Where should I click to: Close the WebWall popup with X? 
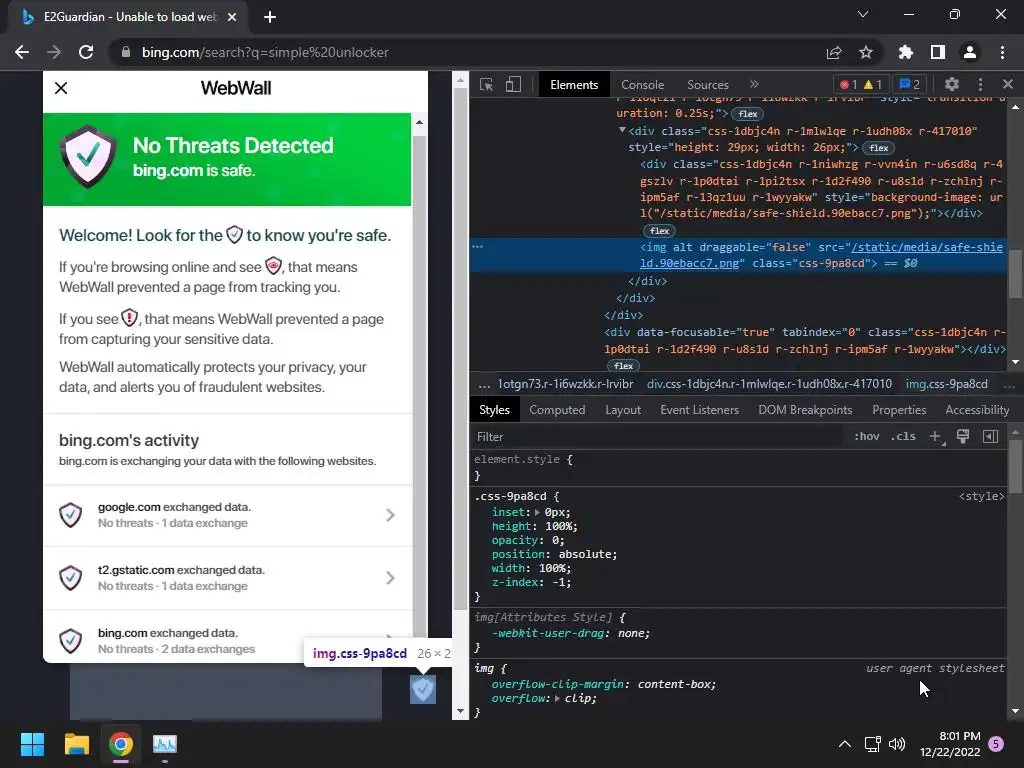[61, 88]
